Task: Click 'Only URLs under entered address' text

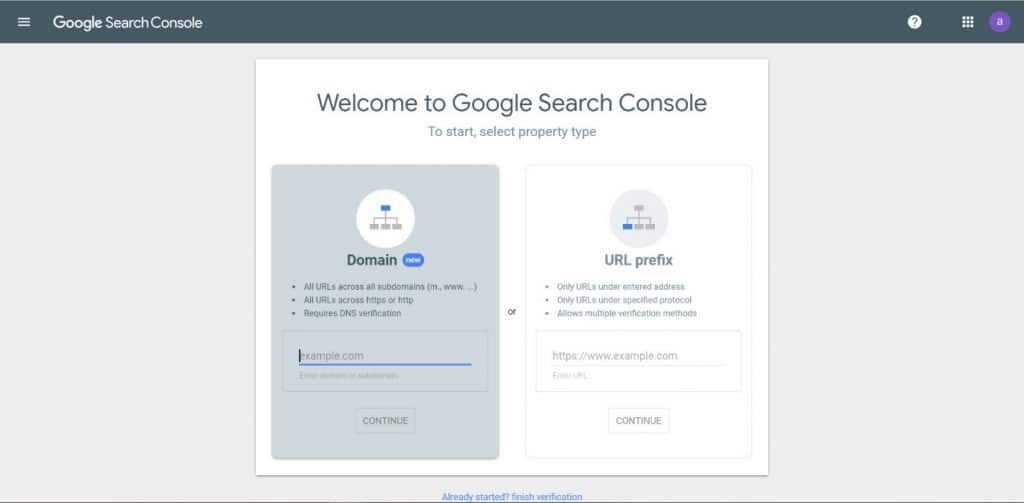Action: (x=621, y=287)
